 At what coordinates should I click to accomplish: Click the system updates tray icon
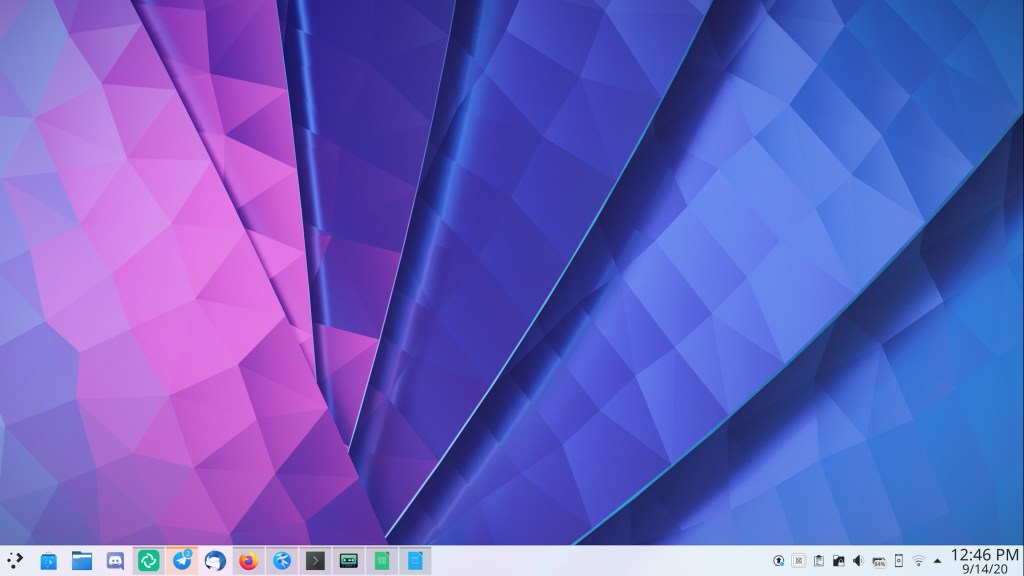(x=778, y=561)
